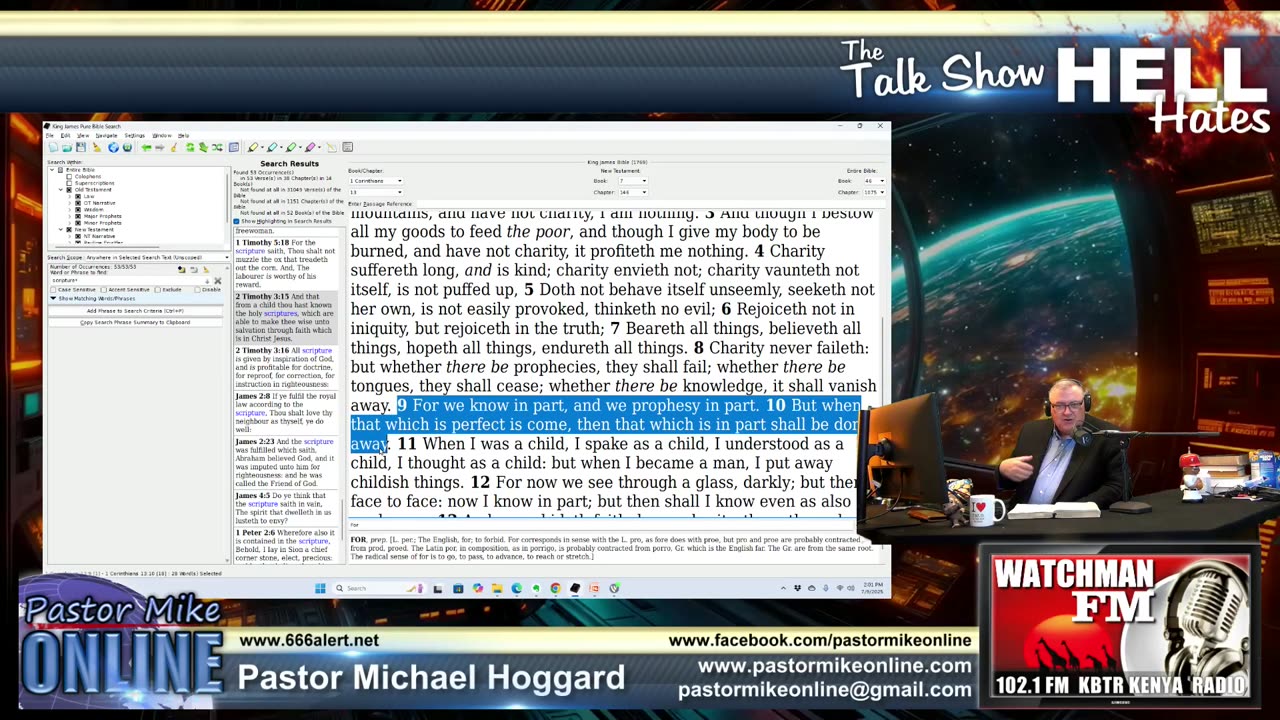1280x720 pixels.
Task: Open the Help menu
Action: point(183,135)
